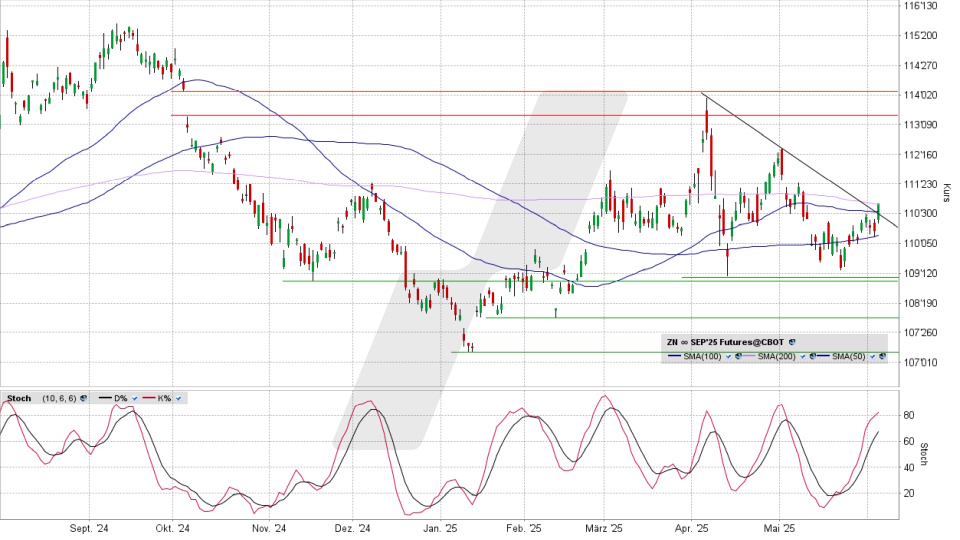This screenshot has width=960, height=540.
Task: Open settings icon beside Stoch (10, 6, 6)
Action: pyautogui.click(x=83, y=398)
